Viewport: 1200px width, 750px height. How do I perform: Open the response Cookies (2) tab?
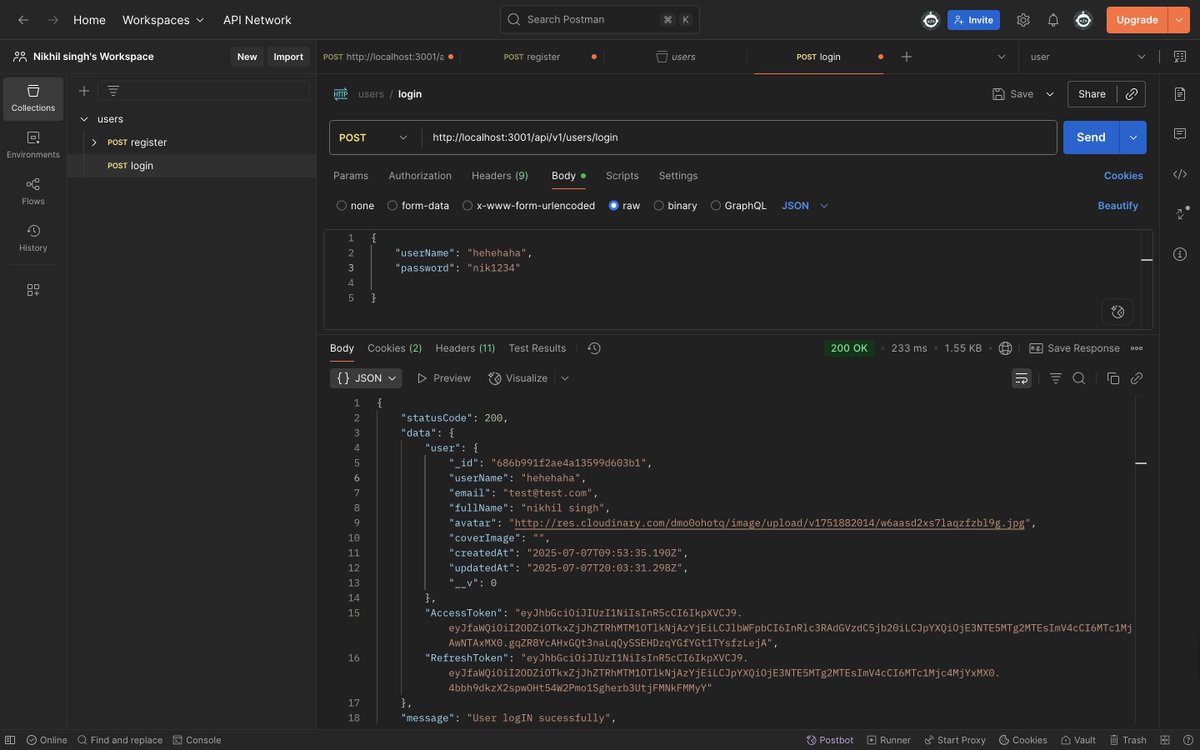[395, 348]
